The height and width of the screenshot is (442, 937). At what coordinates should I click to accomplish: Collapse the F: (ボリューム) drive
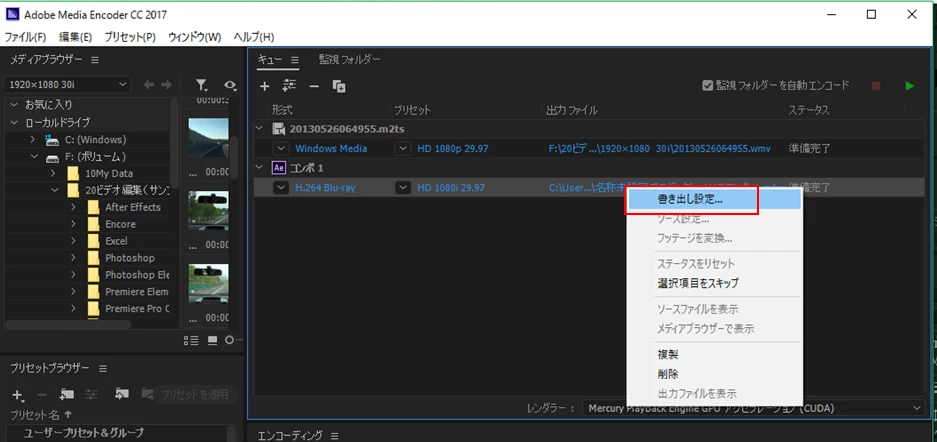tap(34, 157)
